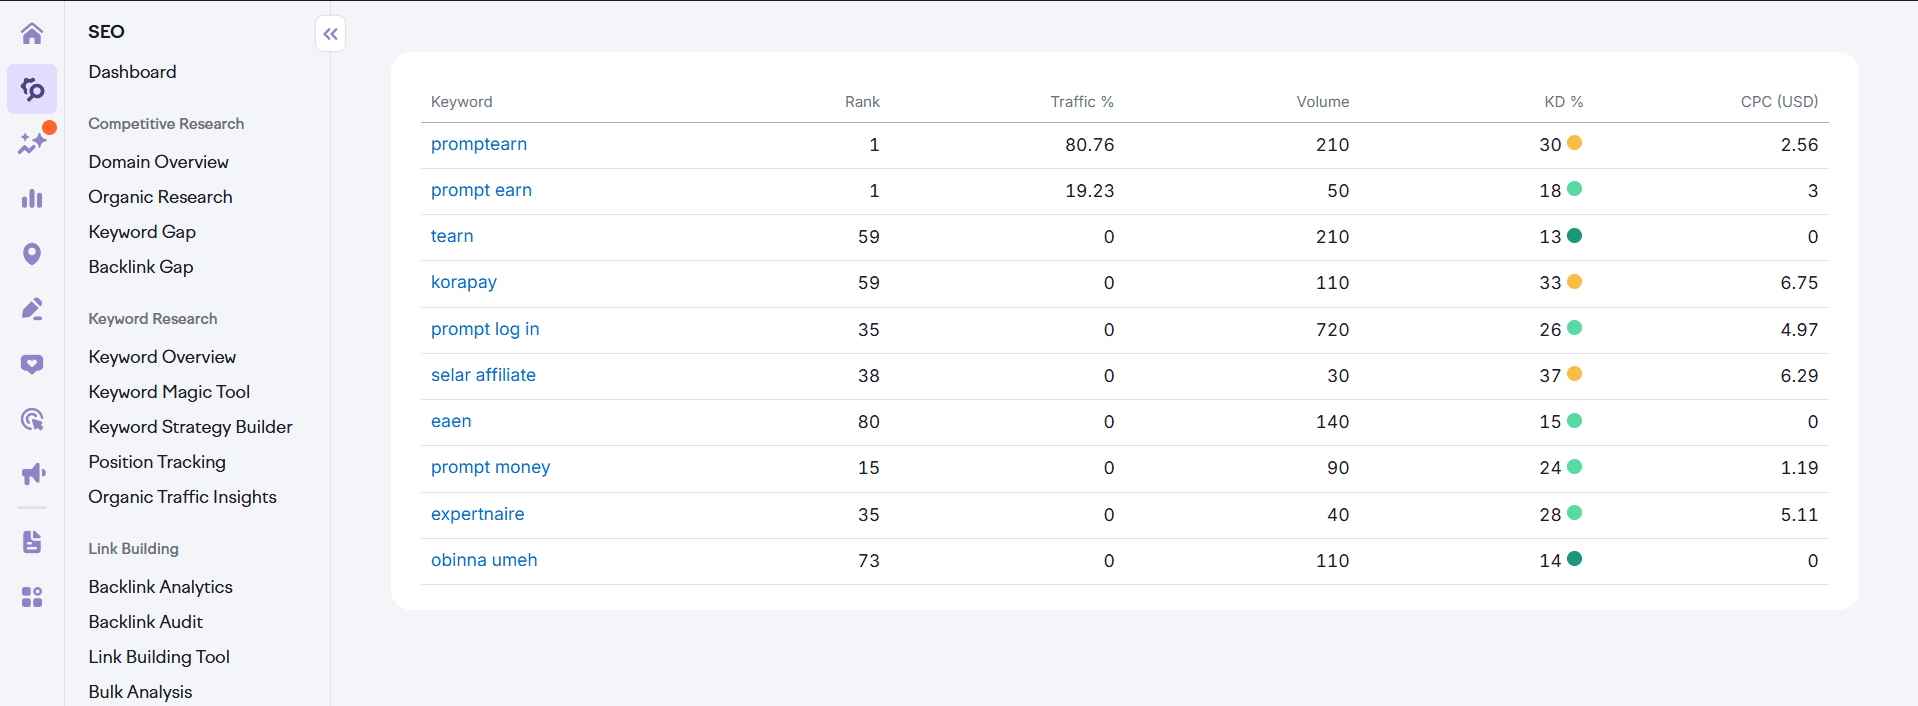Click the 'tearn' keyword link
This screenshot has height=706, width=1918.
click(x=452, y=236)
